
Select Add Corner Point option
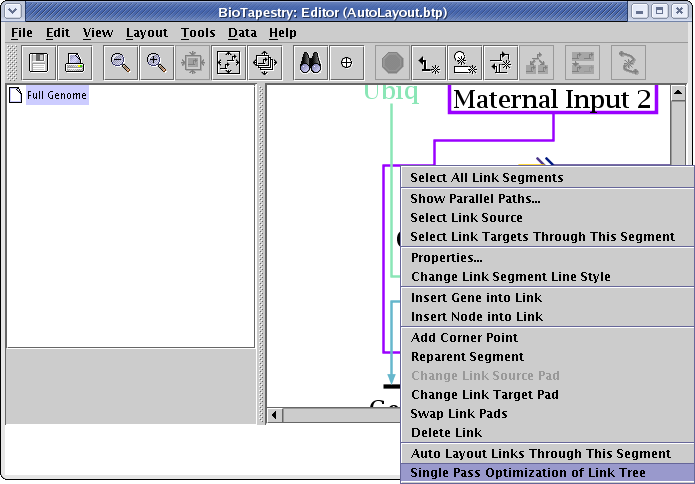coord(464,338)
